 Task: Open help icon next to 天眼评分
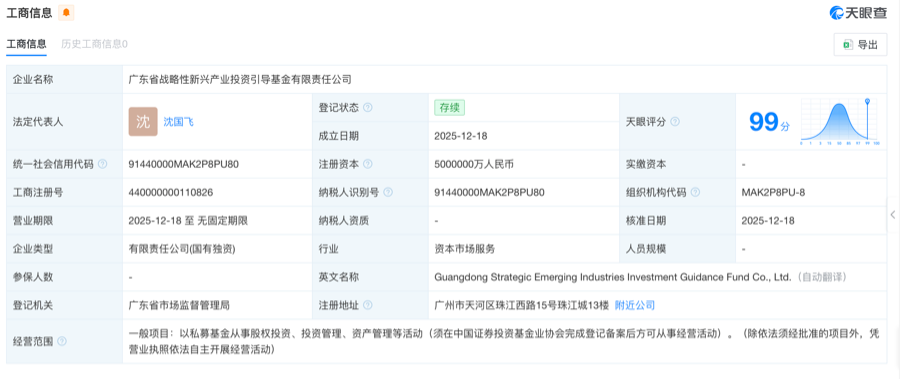675,122
